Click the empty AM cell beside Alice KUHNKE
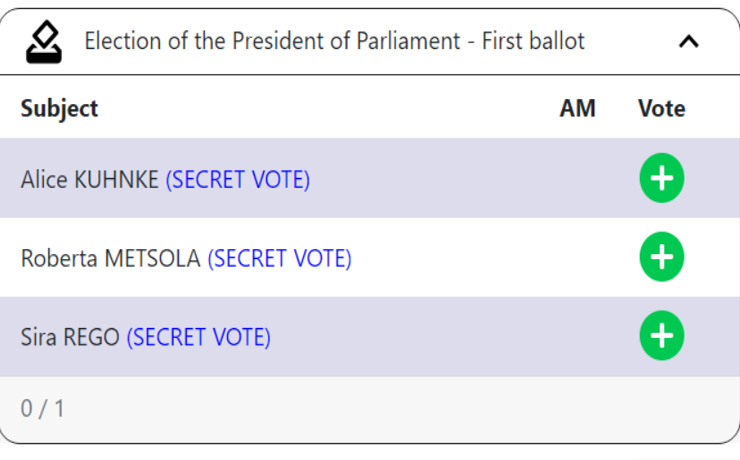740x460 pixels. 578,178
